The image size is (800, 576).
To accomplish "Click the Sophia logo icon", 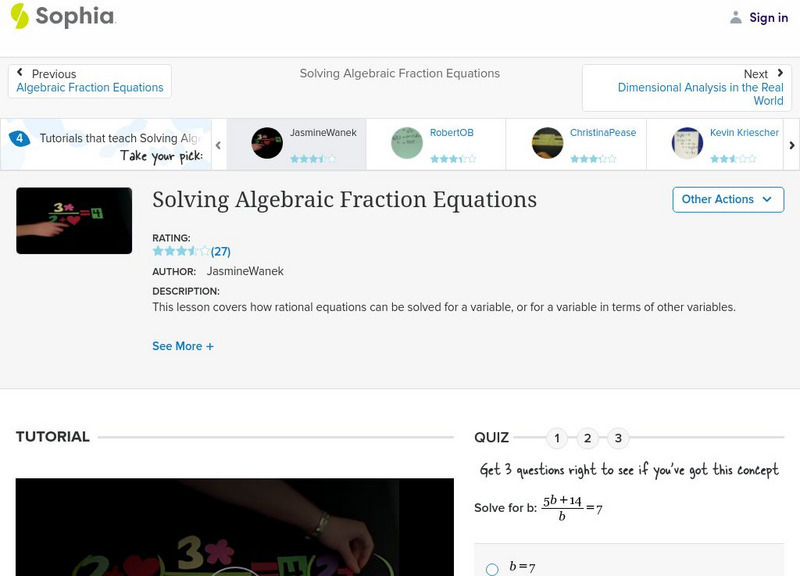I will 20,16.
